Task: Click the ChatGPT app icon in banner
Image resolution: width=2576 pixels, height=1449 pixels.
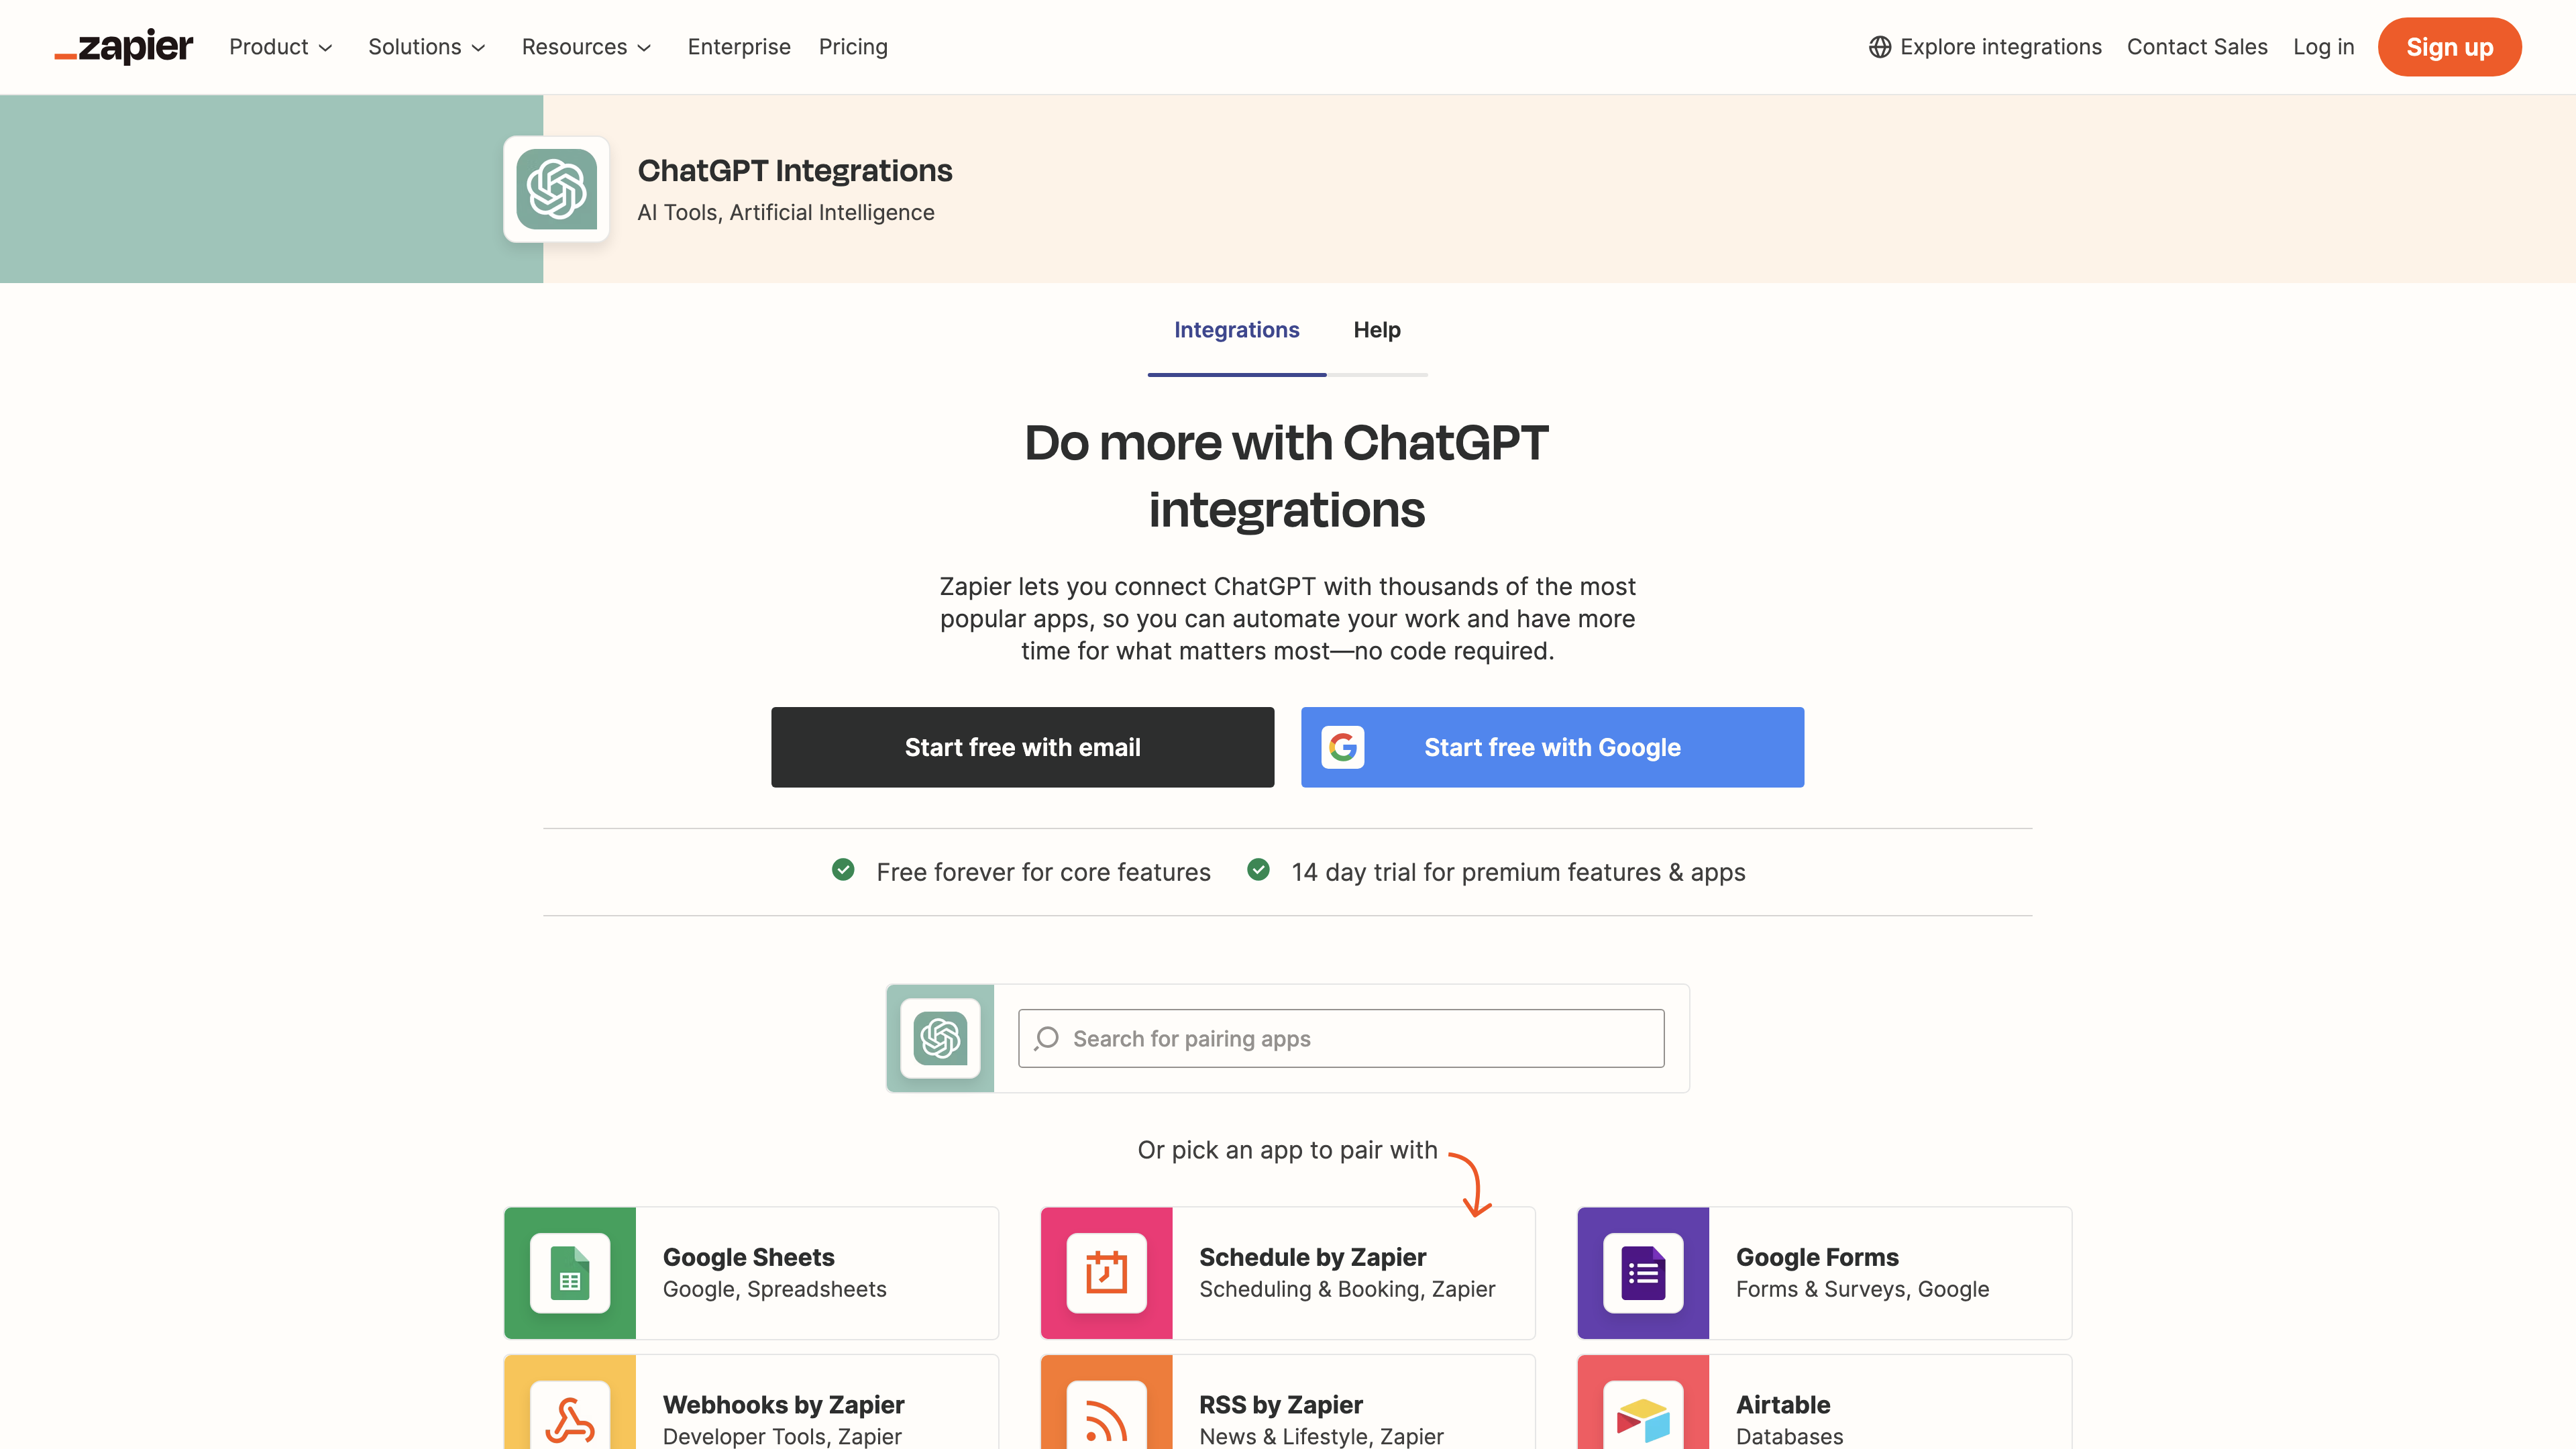Action: coord(556,189)
